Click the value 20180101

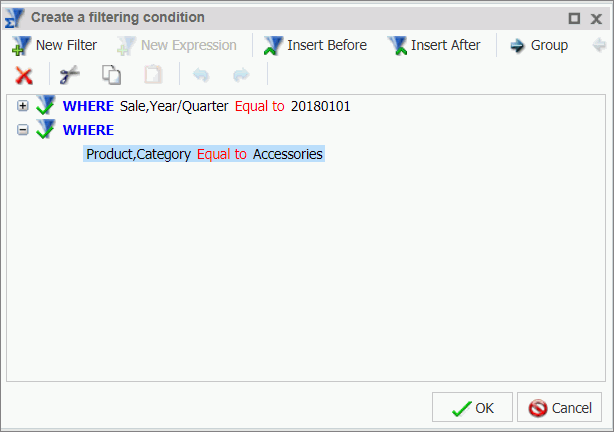321,106
